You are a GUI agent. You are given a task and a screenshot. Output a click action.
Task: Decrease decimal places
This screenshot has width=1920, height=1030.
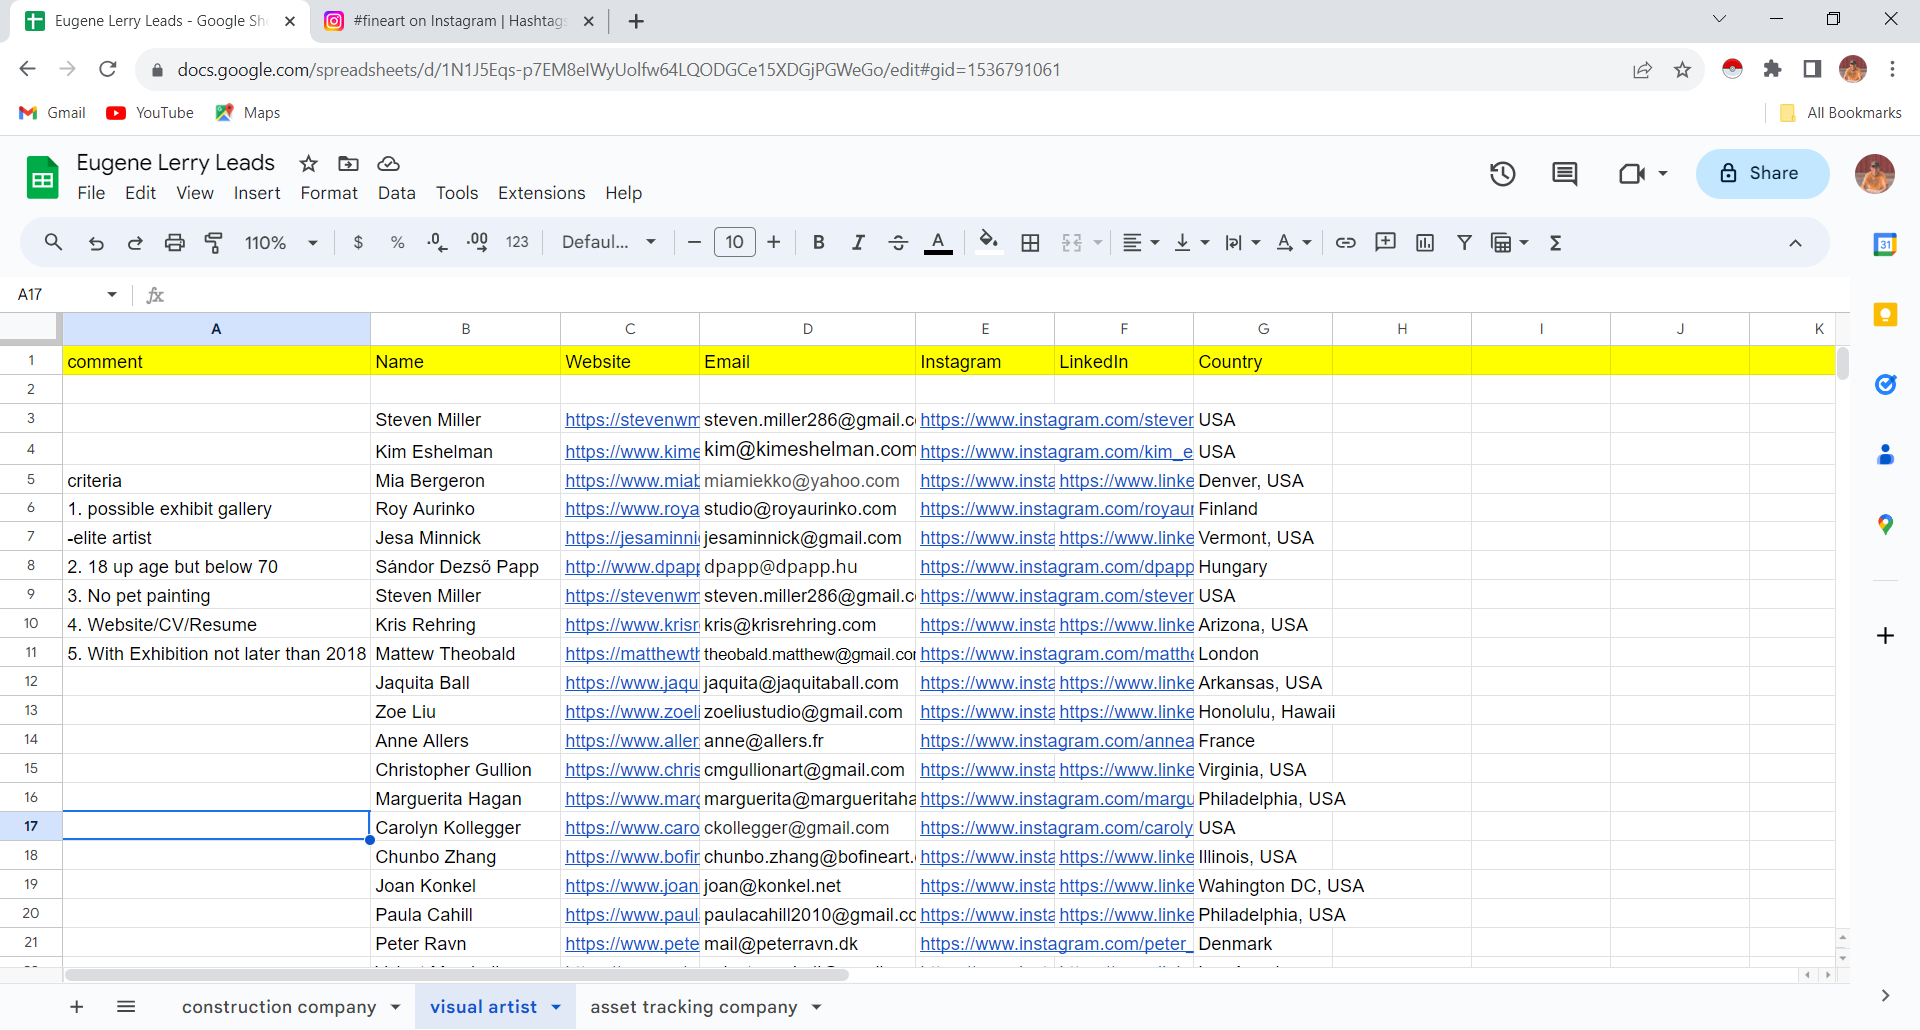tap(437, 242)
